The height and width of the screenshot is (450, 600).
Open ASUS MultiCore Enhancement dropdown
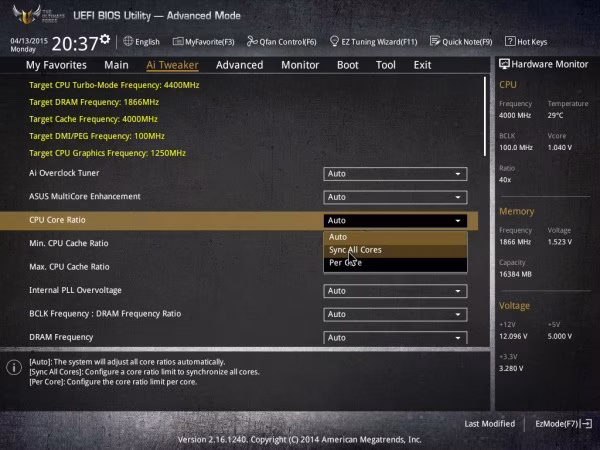(x=395, y=197)
